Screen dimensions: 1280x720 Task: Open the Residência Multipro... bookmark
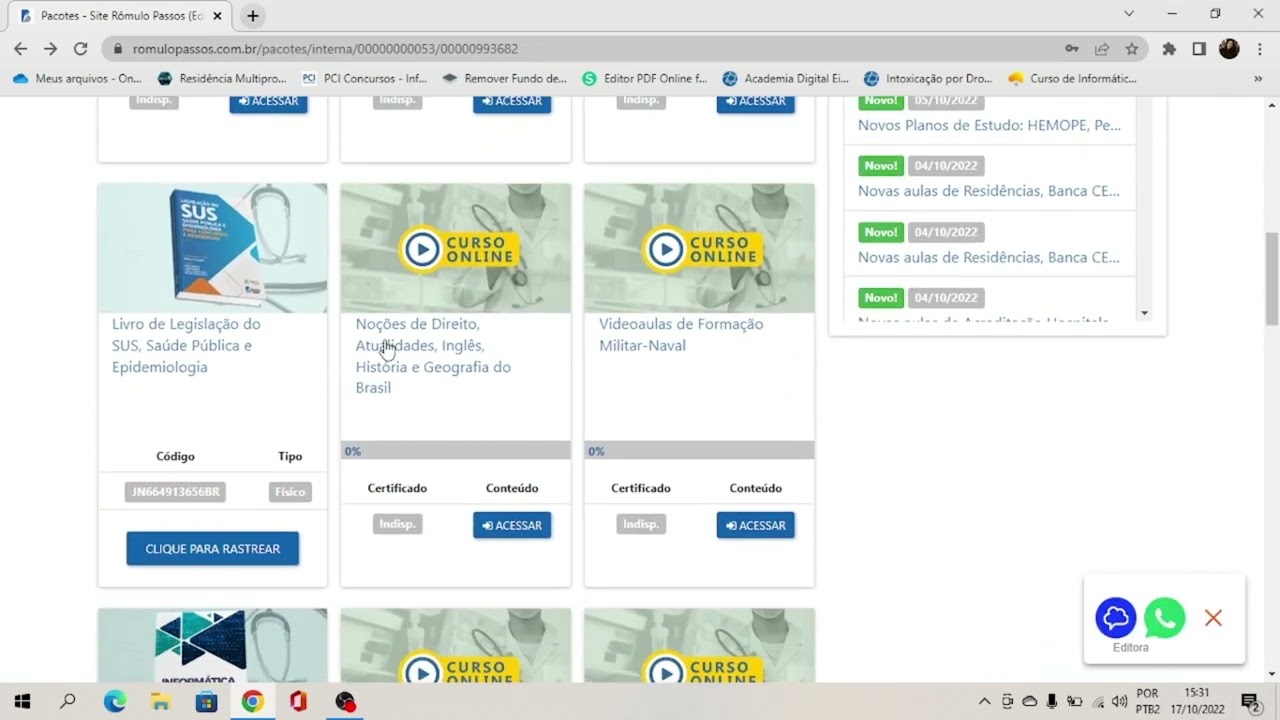pyautogui.click(x=222, y=78)
